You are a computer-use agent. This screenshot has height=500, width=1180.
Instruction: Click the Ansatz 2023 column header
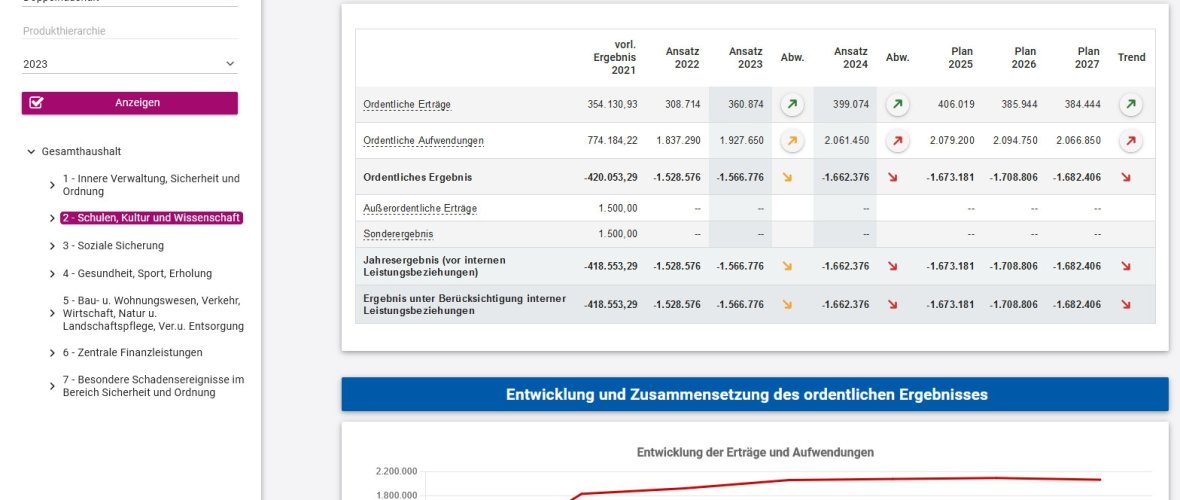point(745,58)
